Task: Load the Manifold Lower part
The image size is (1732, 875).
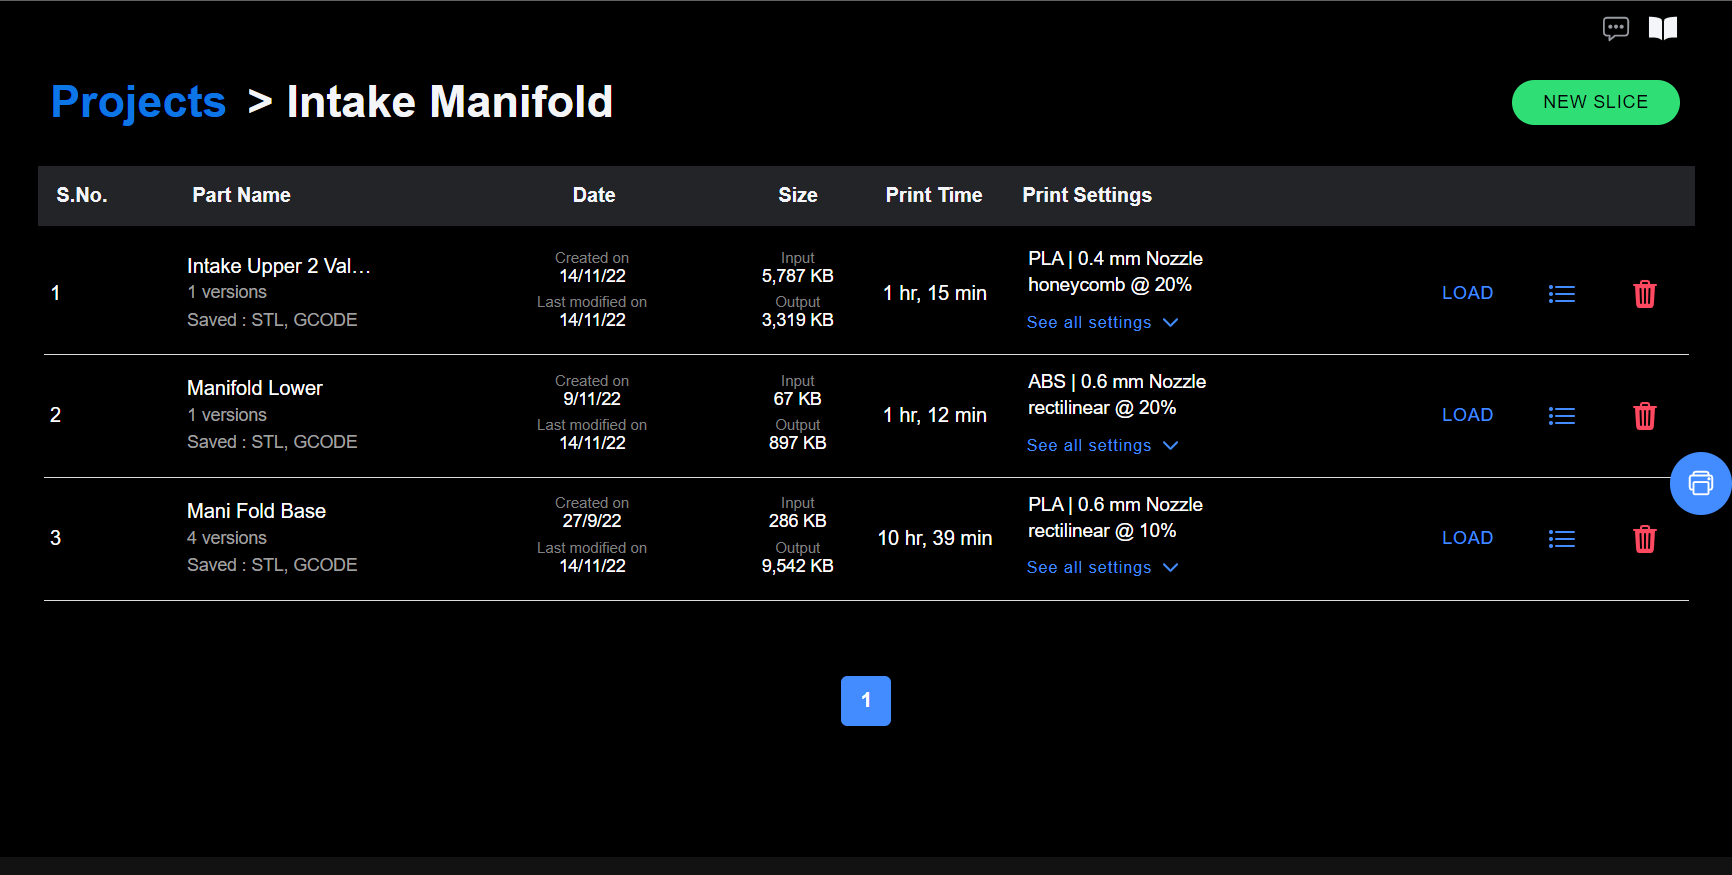Action: pos(1467,415)
